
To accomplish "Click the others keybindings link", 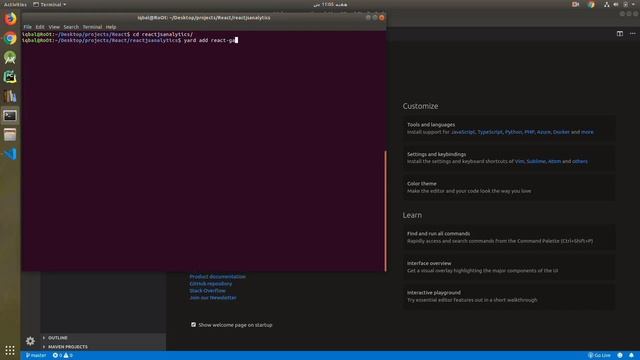I will (x=580, y=162).
